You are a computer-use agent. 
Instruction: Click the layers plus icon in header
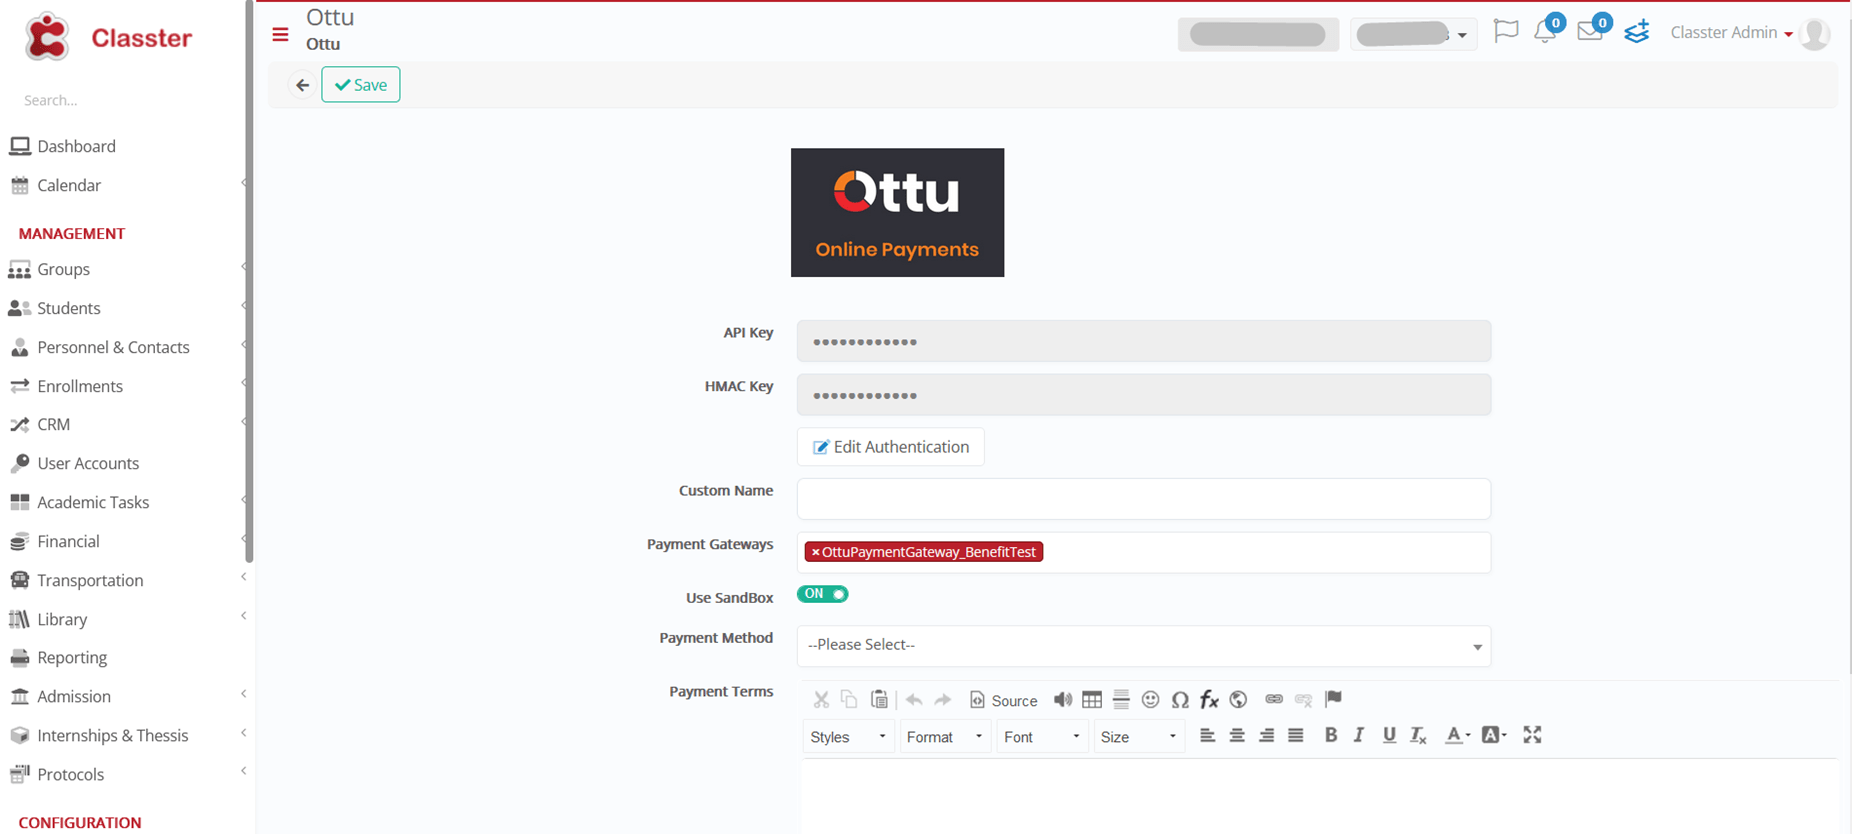coord(1637,32)
